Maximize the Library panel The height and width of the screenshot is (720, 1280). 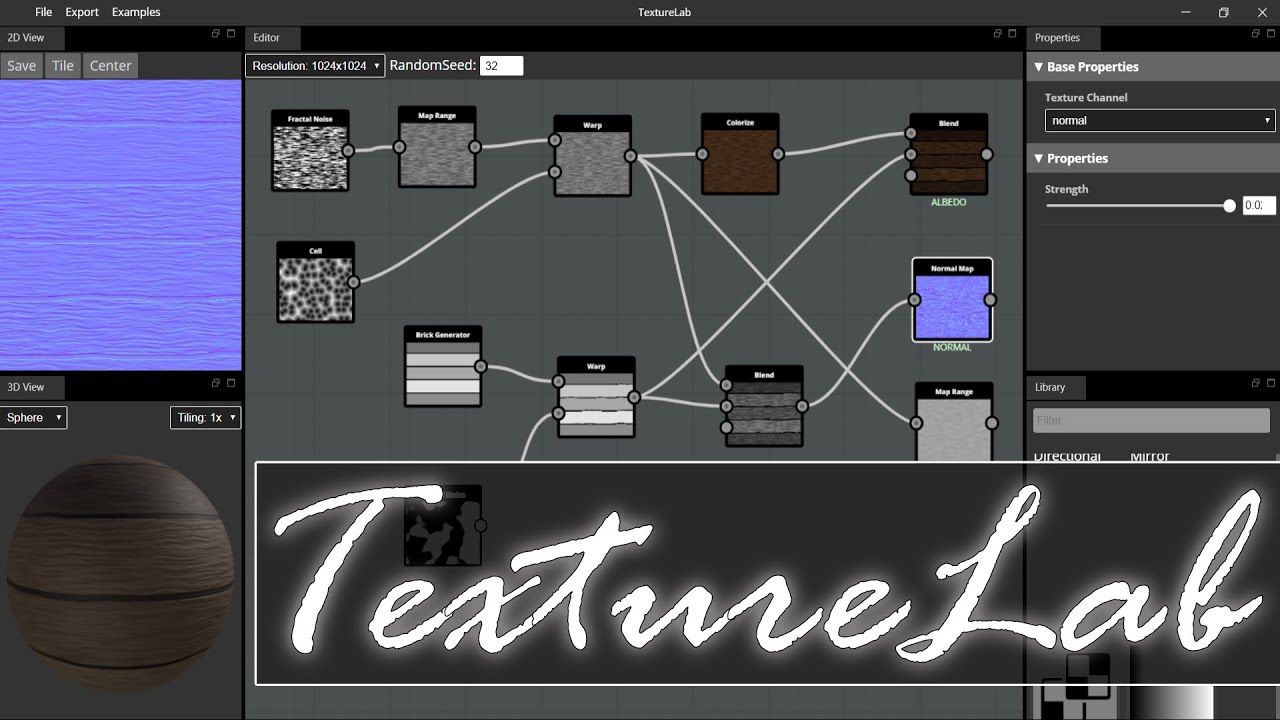pyautogui.click(x=1272, y=383)
